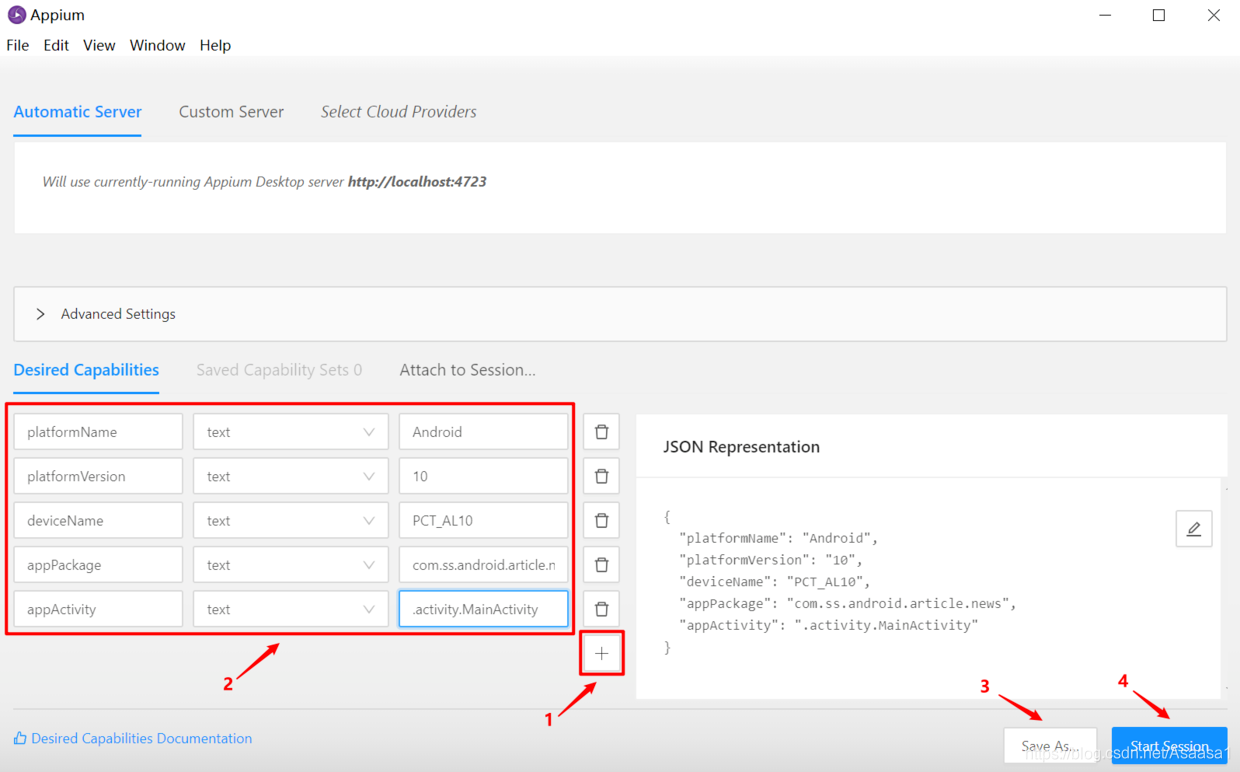The image size is (1240, 772).
Task: Switch to Custom Server tab
Action: [231, 112]
